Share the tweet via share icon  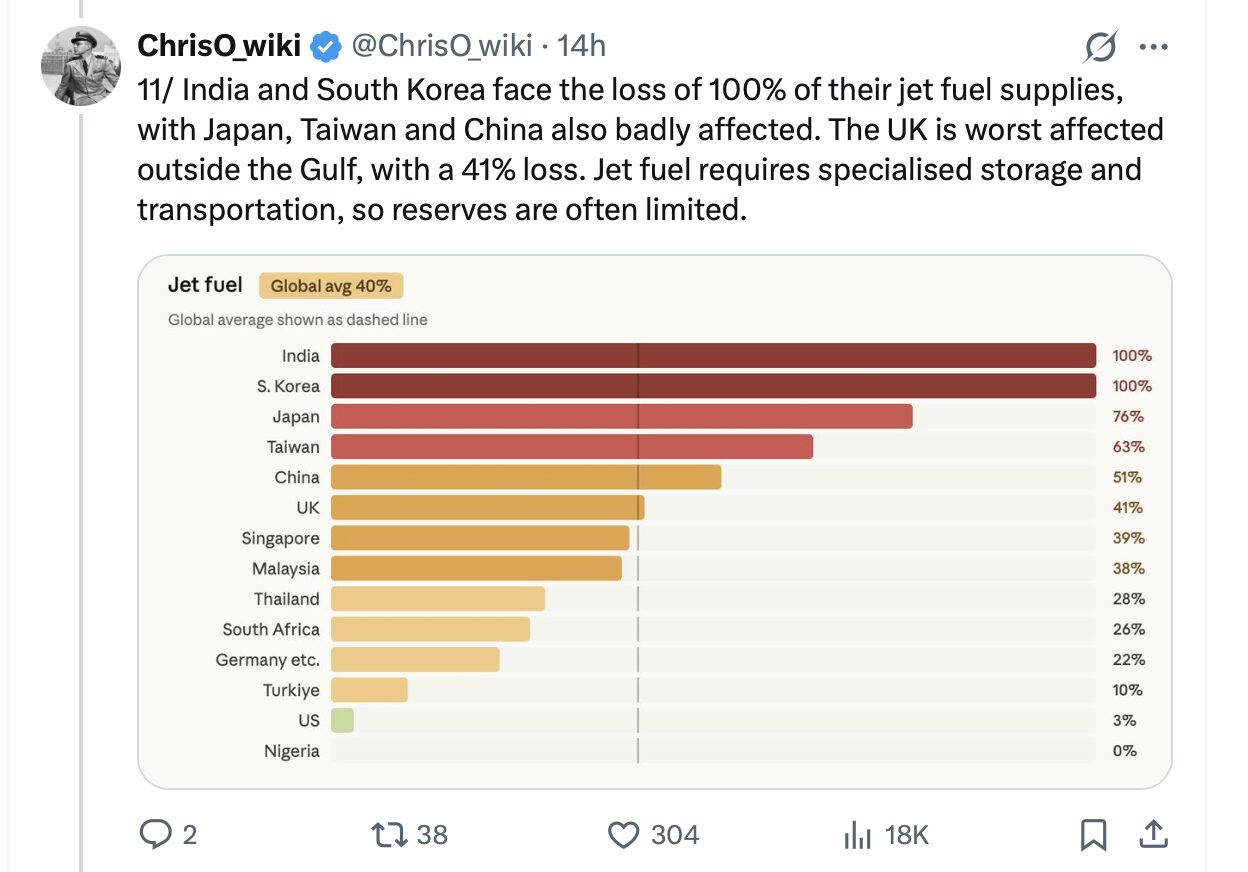click(1152, 834)
